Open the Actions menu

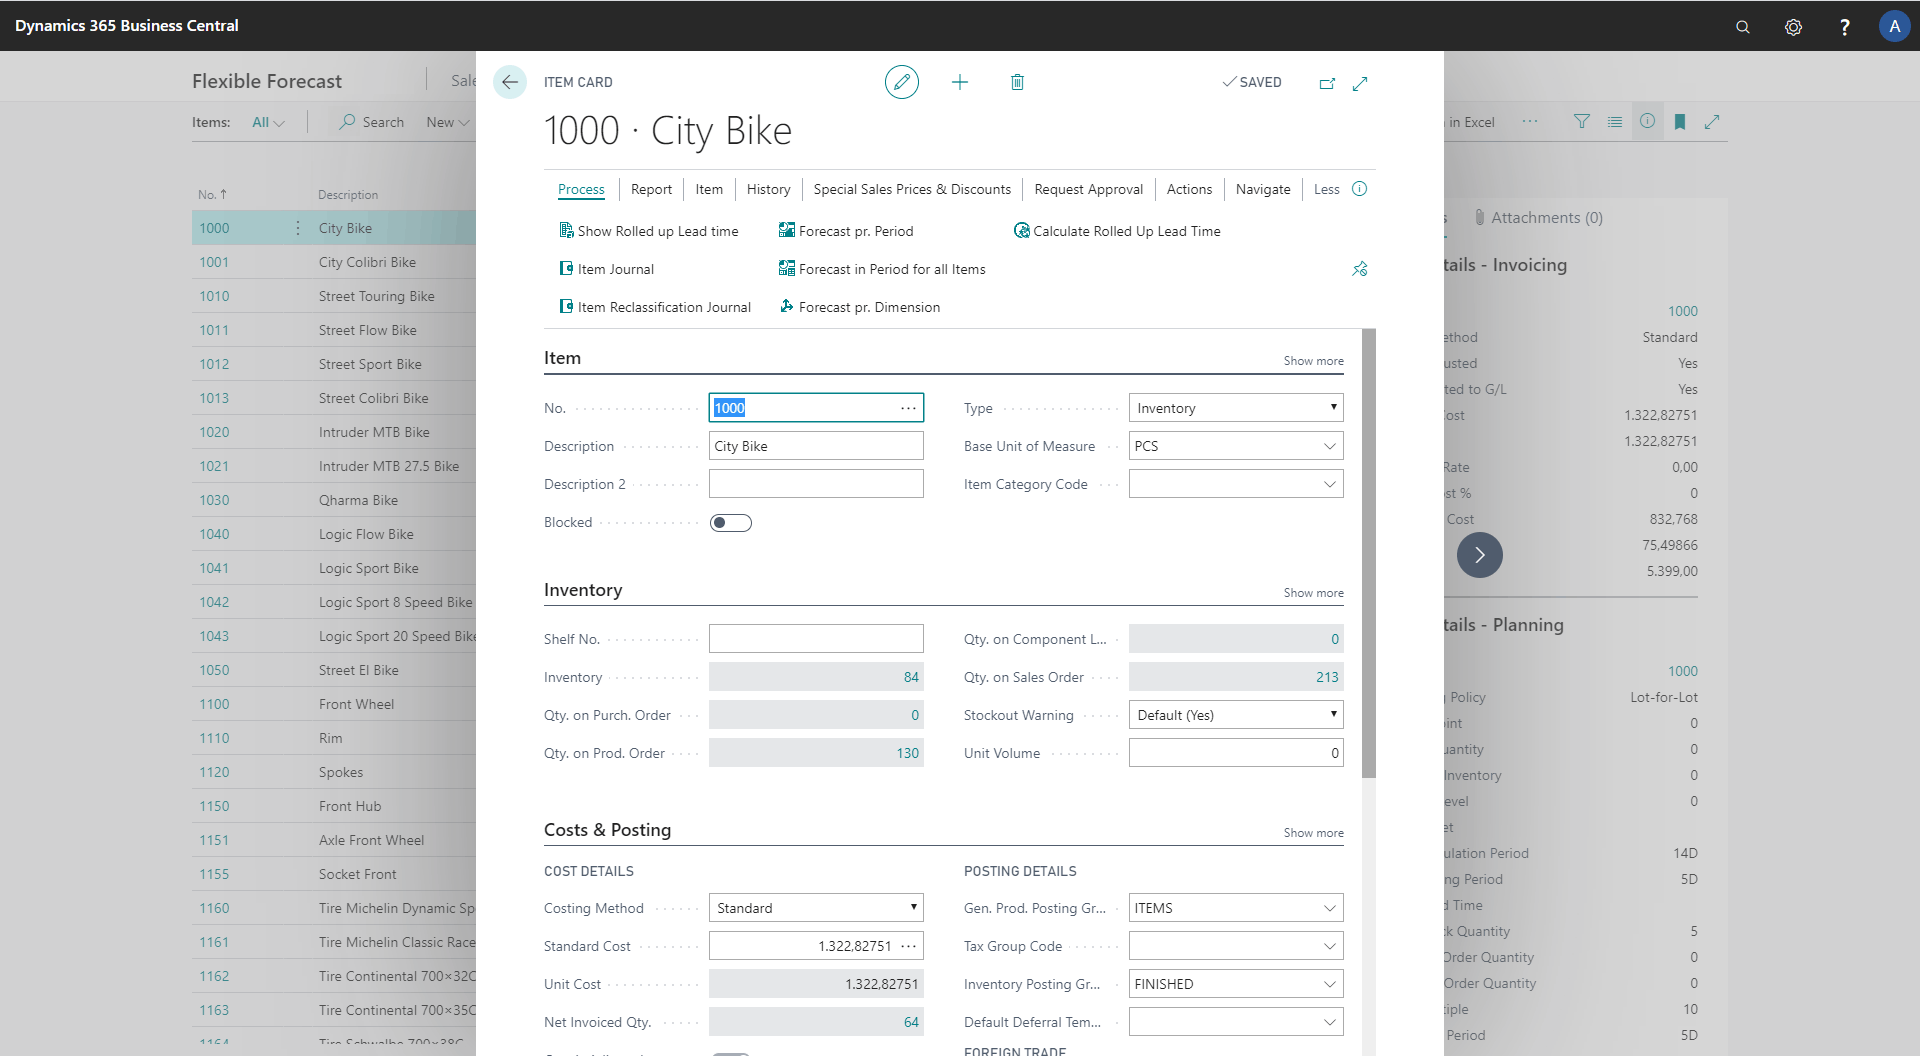coord(1189,189)
